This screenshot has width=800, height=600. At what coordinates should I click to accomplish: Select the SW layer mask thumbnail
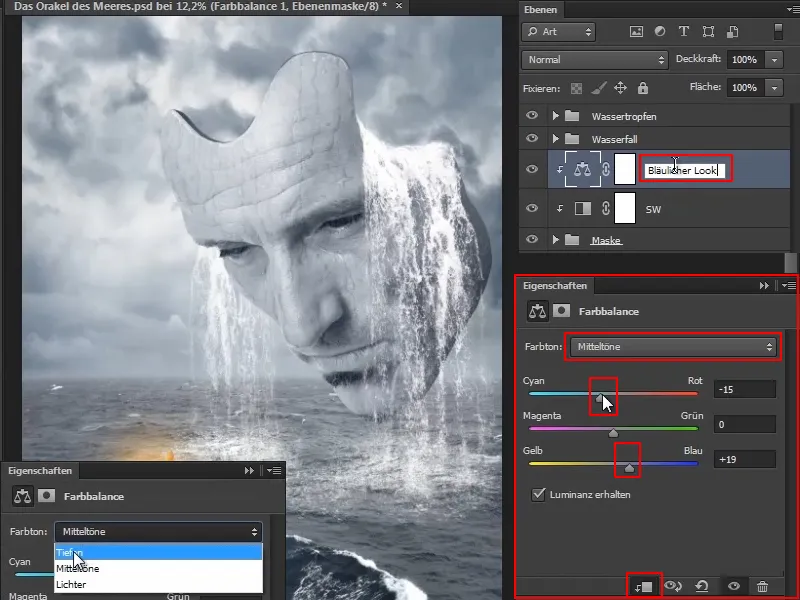pyautogui.click(x=624, y=208)
